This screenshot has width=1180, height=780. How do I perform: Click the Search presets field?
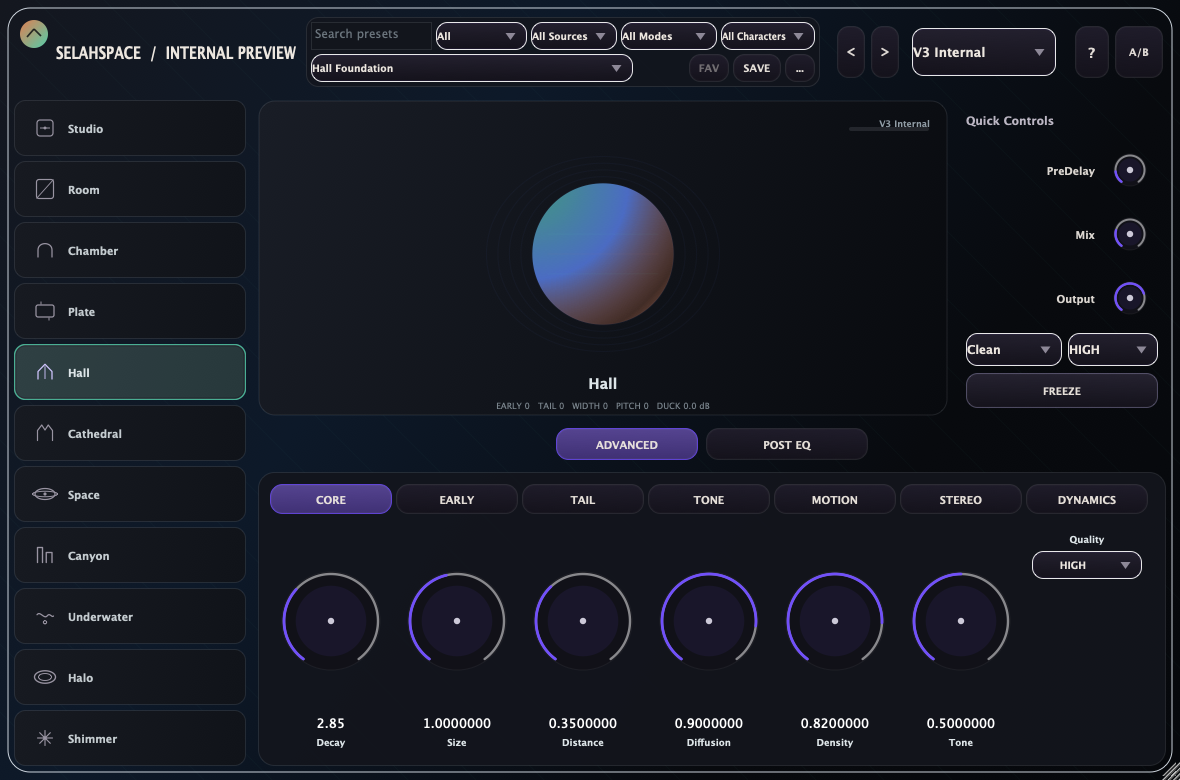(x=372, y=35)
